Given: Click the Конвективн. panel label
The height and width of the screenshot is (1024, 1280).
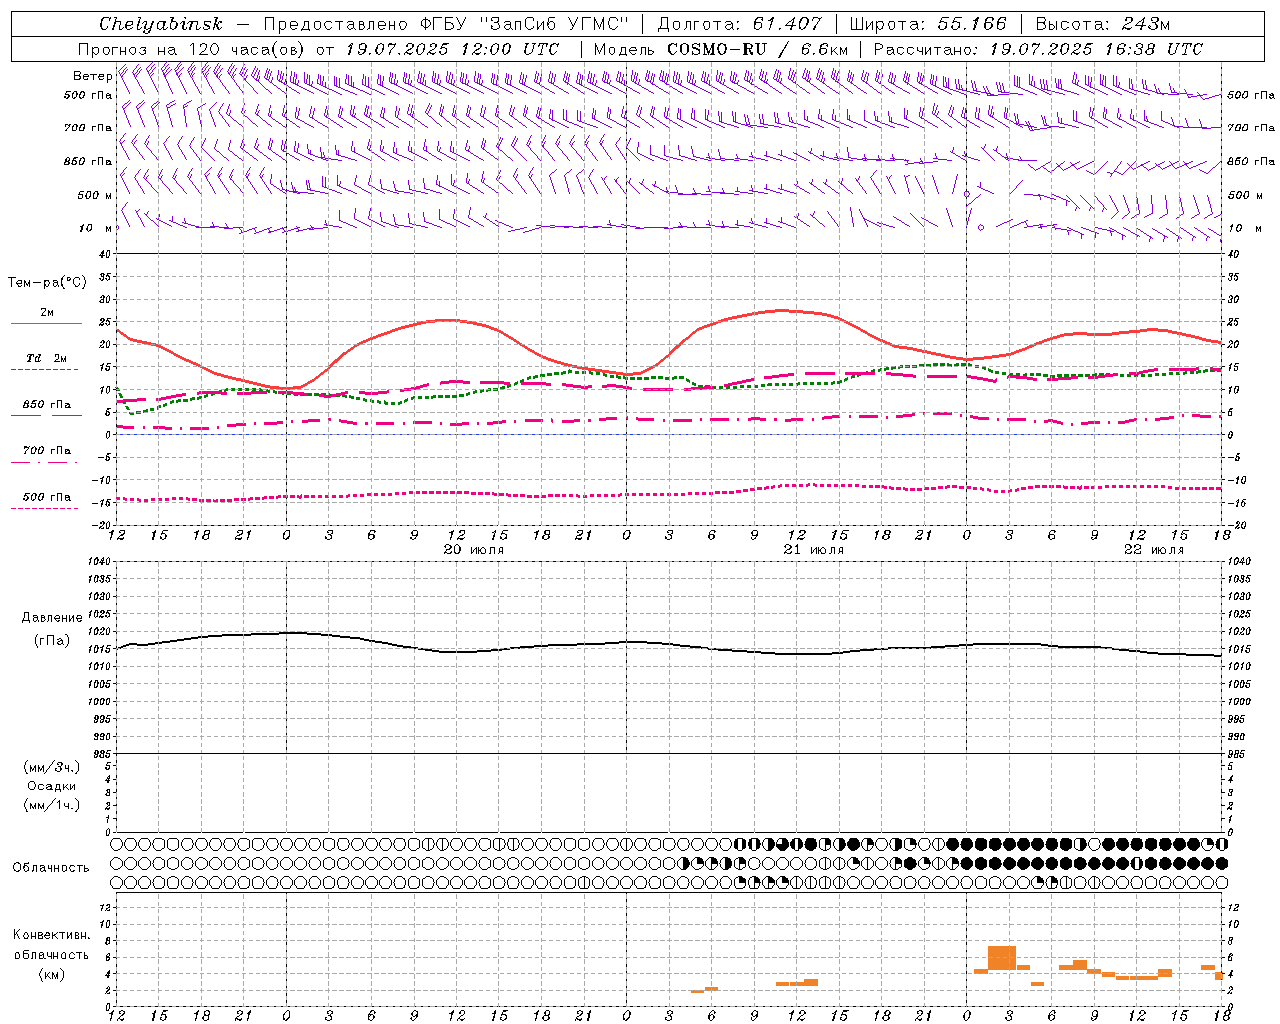Looking at the screenshot, I should [x=52, y=935].
